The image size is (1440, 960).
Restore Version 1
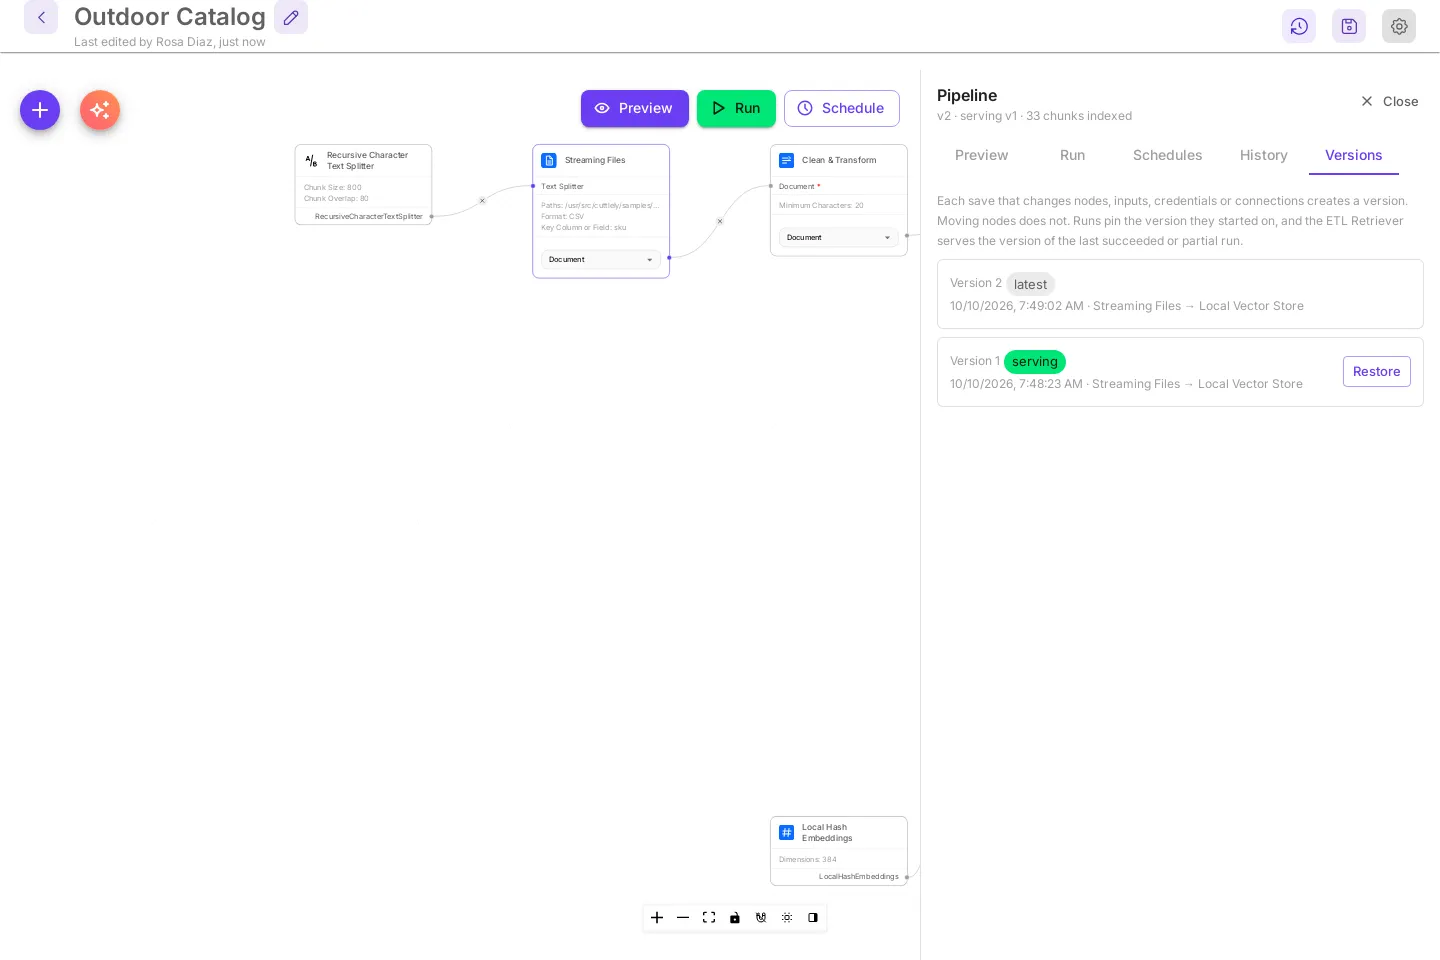coord(1376,371)
